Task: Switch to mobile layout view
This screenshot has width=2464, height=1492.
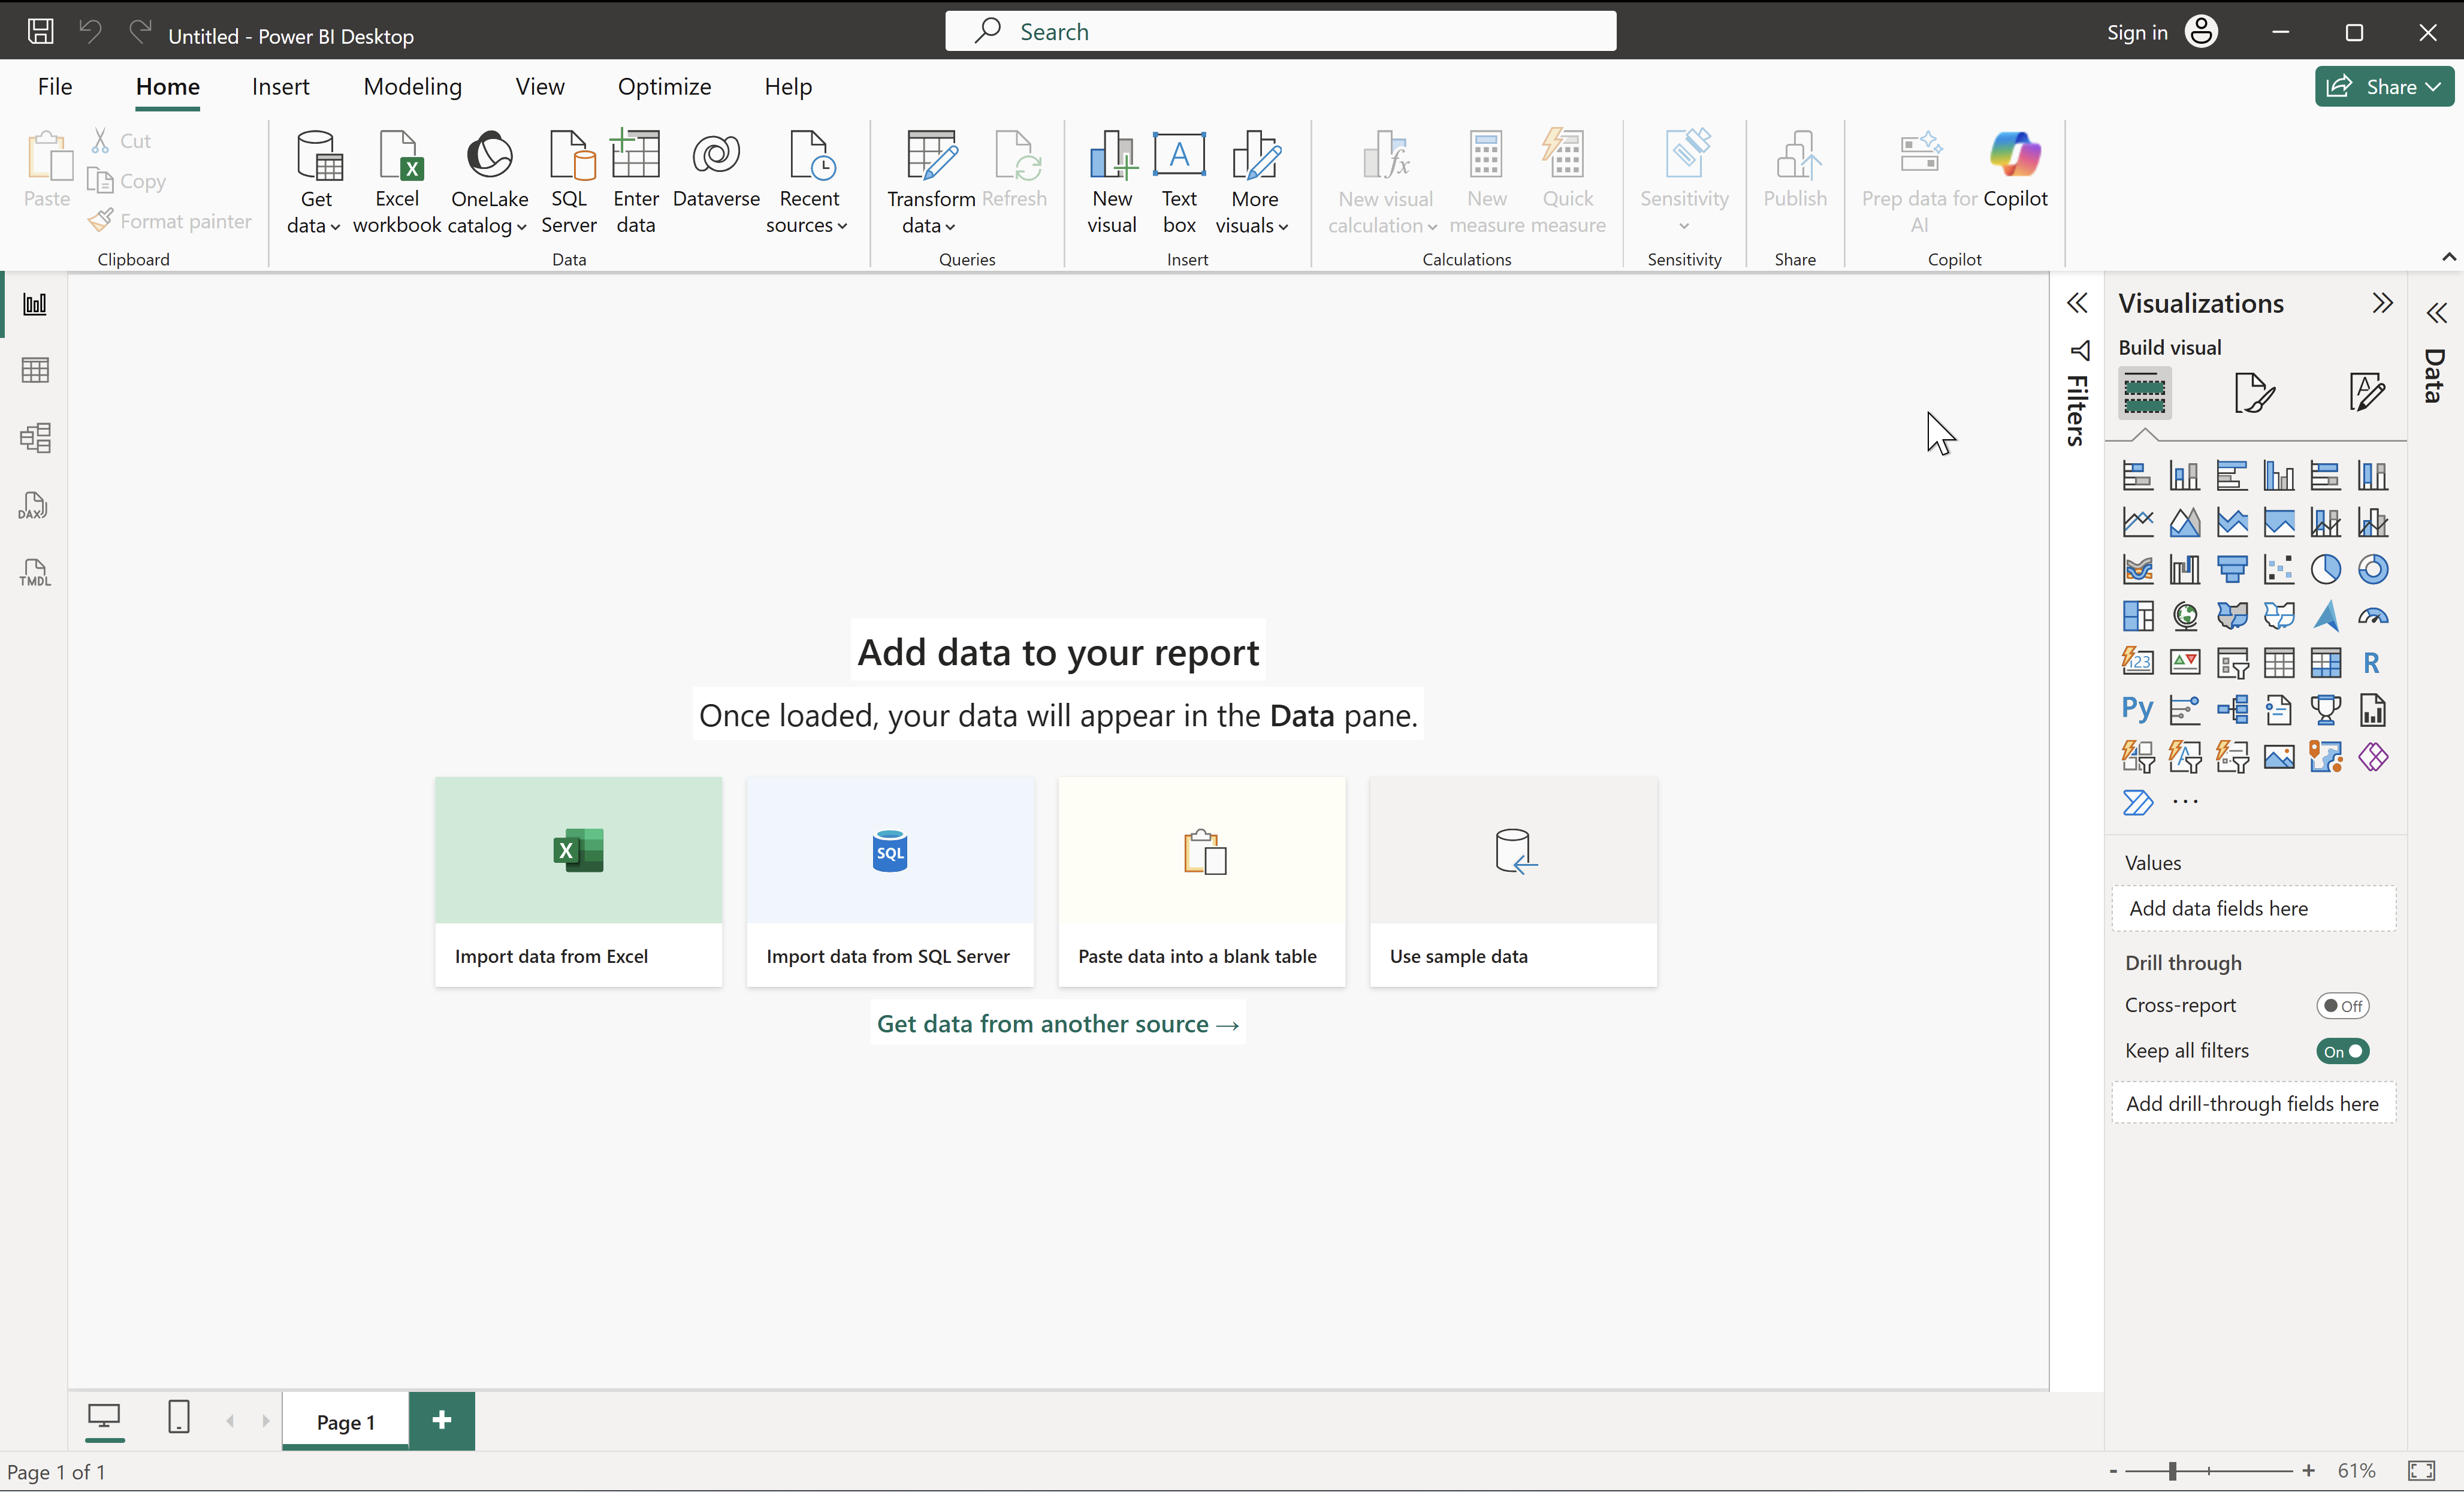Action: click(x=179, y=1418)
